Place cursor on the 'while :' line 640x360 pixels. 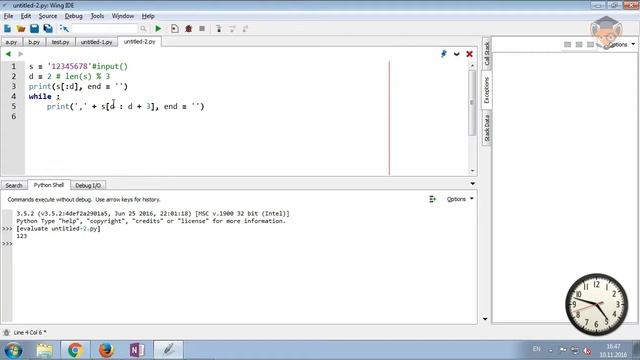point(44,96)
